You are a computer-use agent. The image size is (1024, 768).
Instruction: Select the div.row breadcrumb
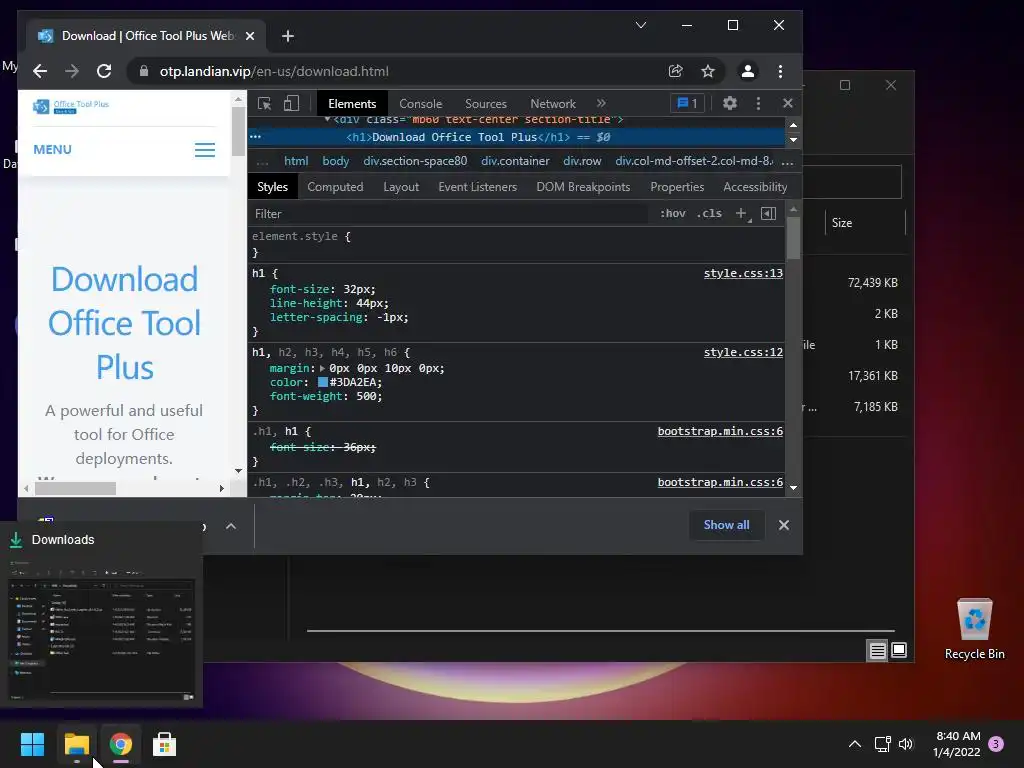tap(582, 161)
